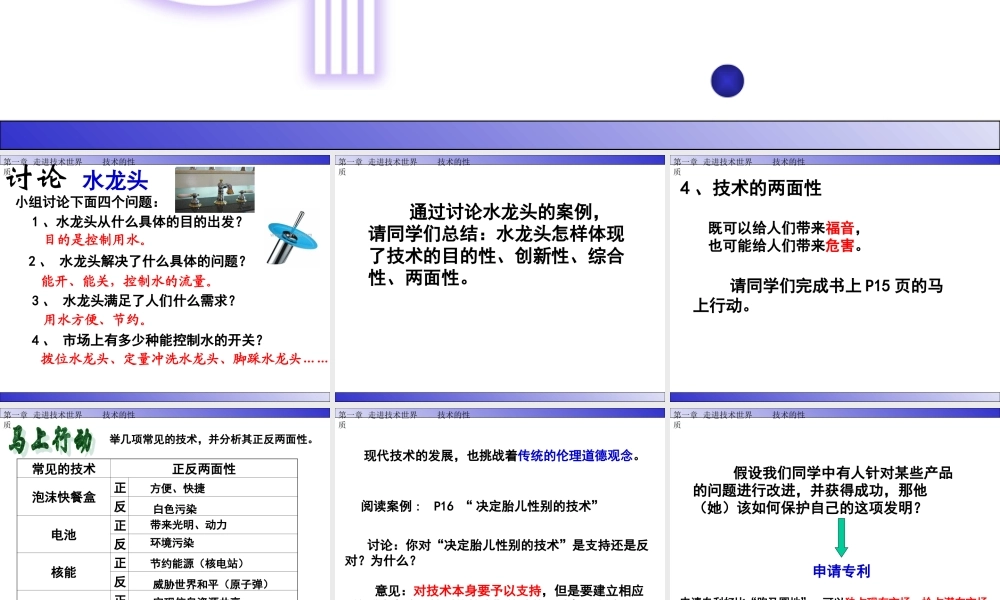The height and width of the screenshot is (600, 1000).
Task: Click the dark blue horizontal banner bar
Action: click(x=499, y=134)
